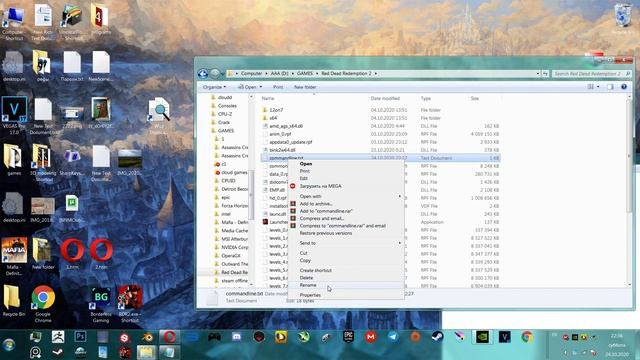Click the Explorer search box

click(x=591, y=74)
